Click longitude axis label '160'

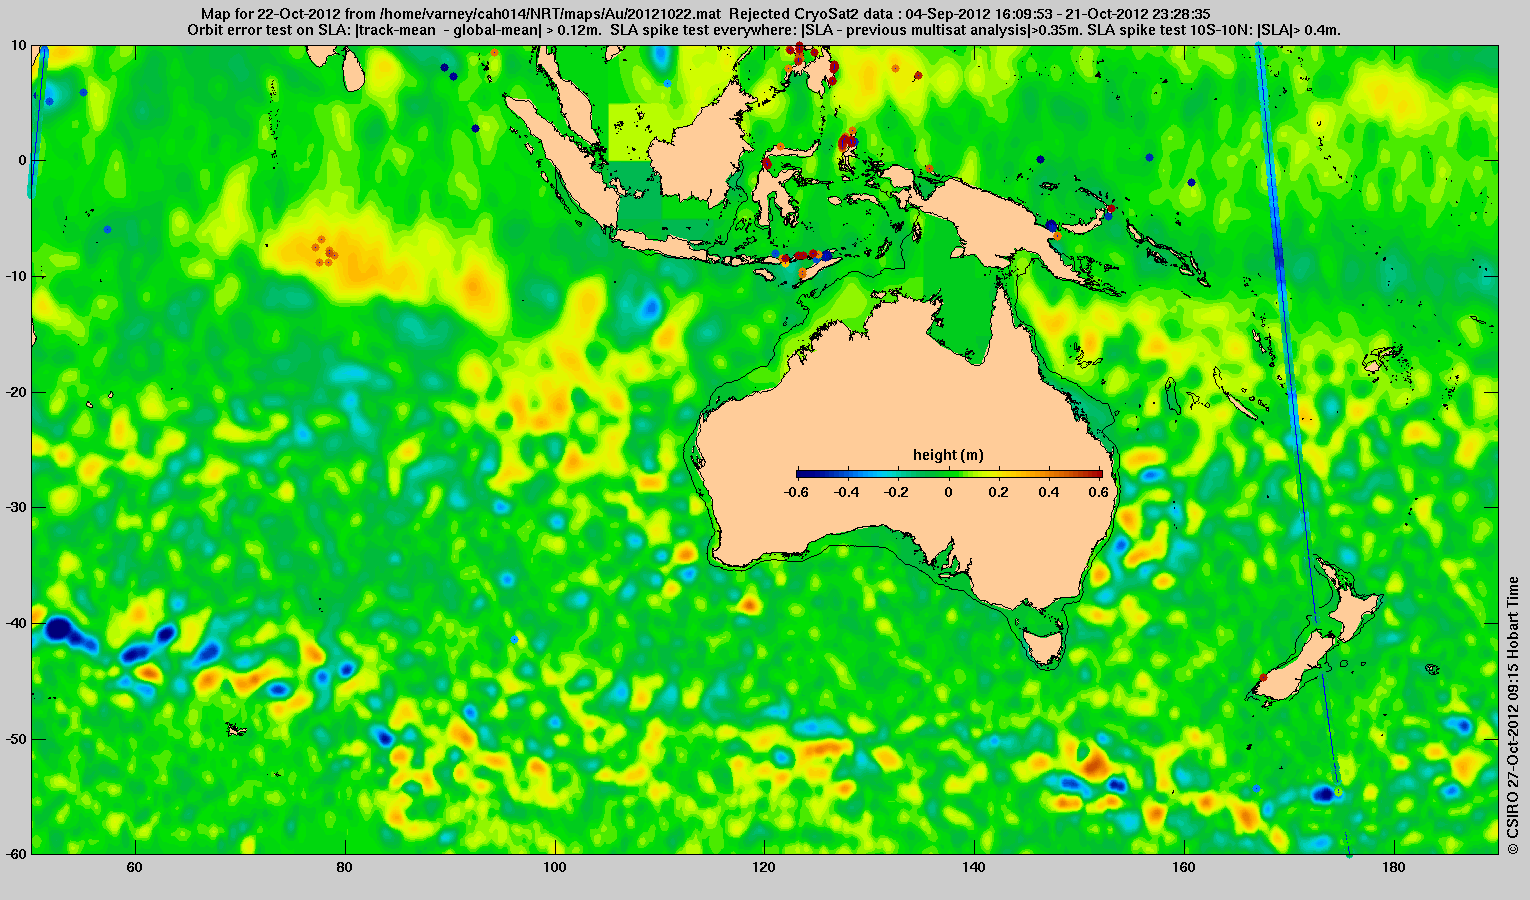[1184, 867]
